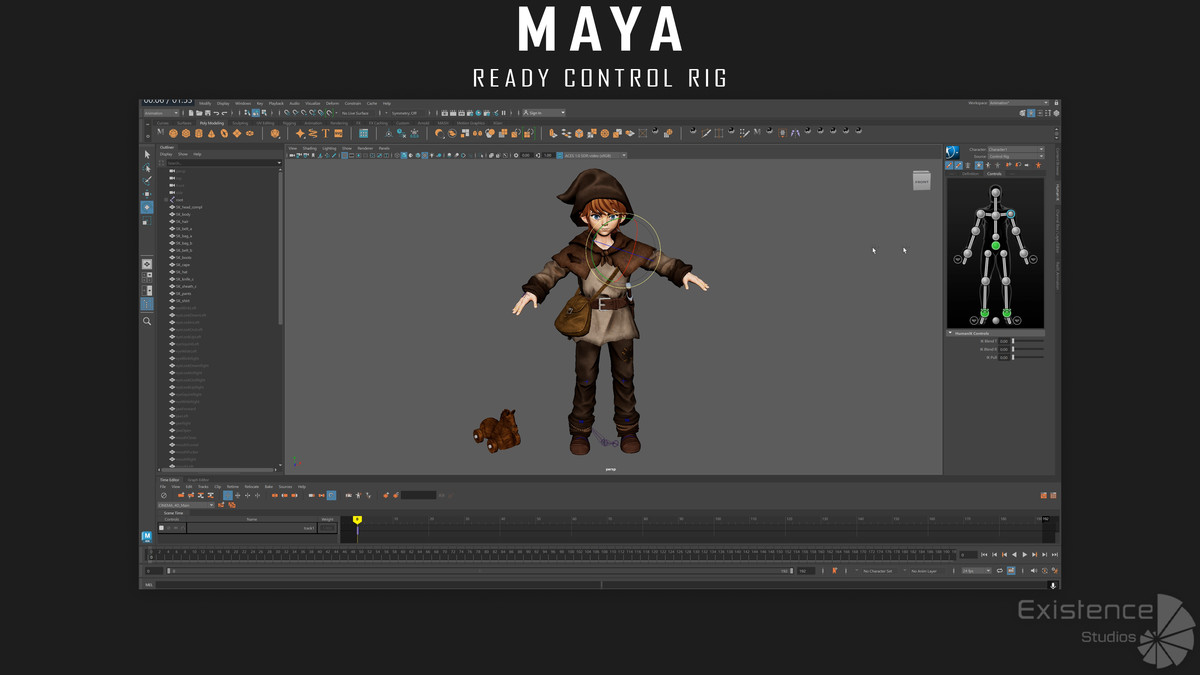Toggle the outliner panel button in toolbox
Screen dimensions: 1200x675
147,303
